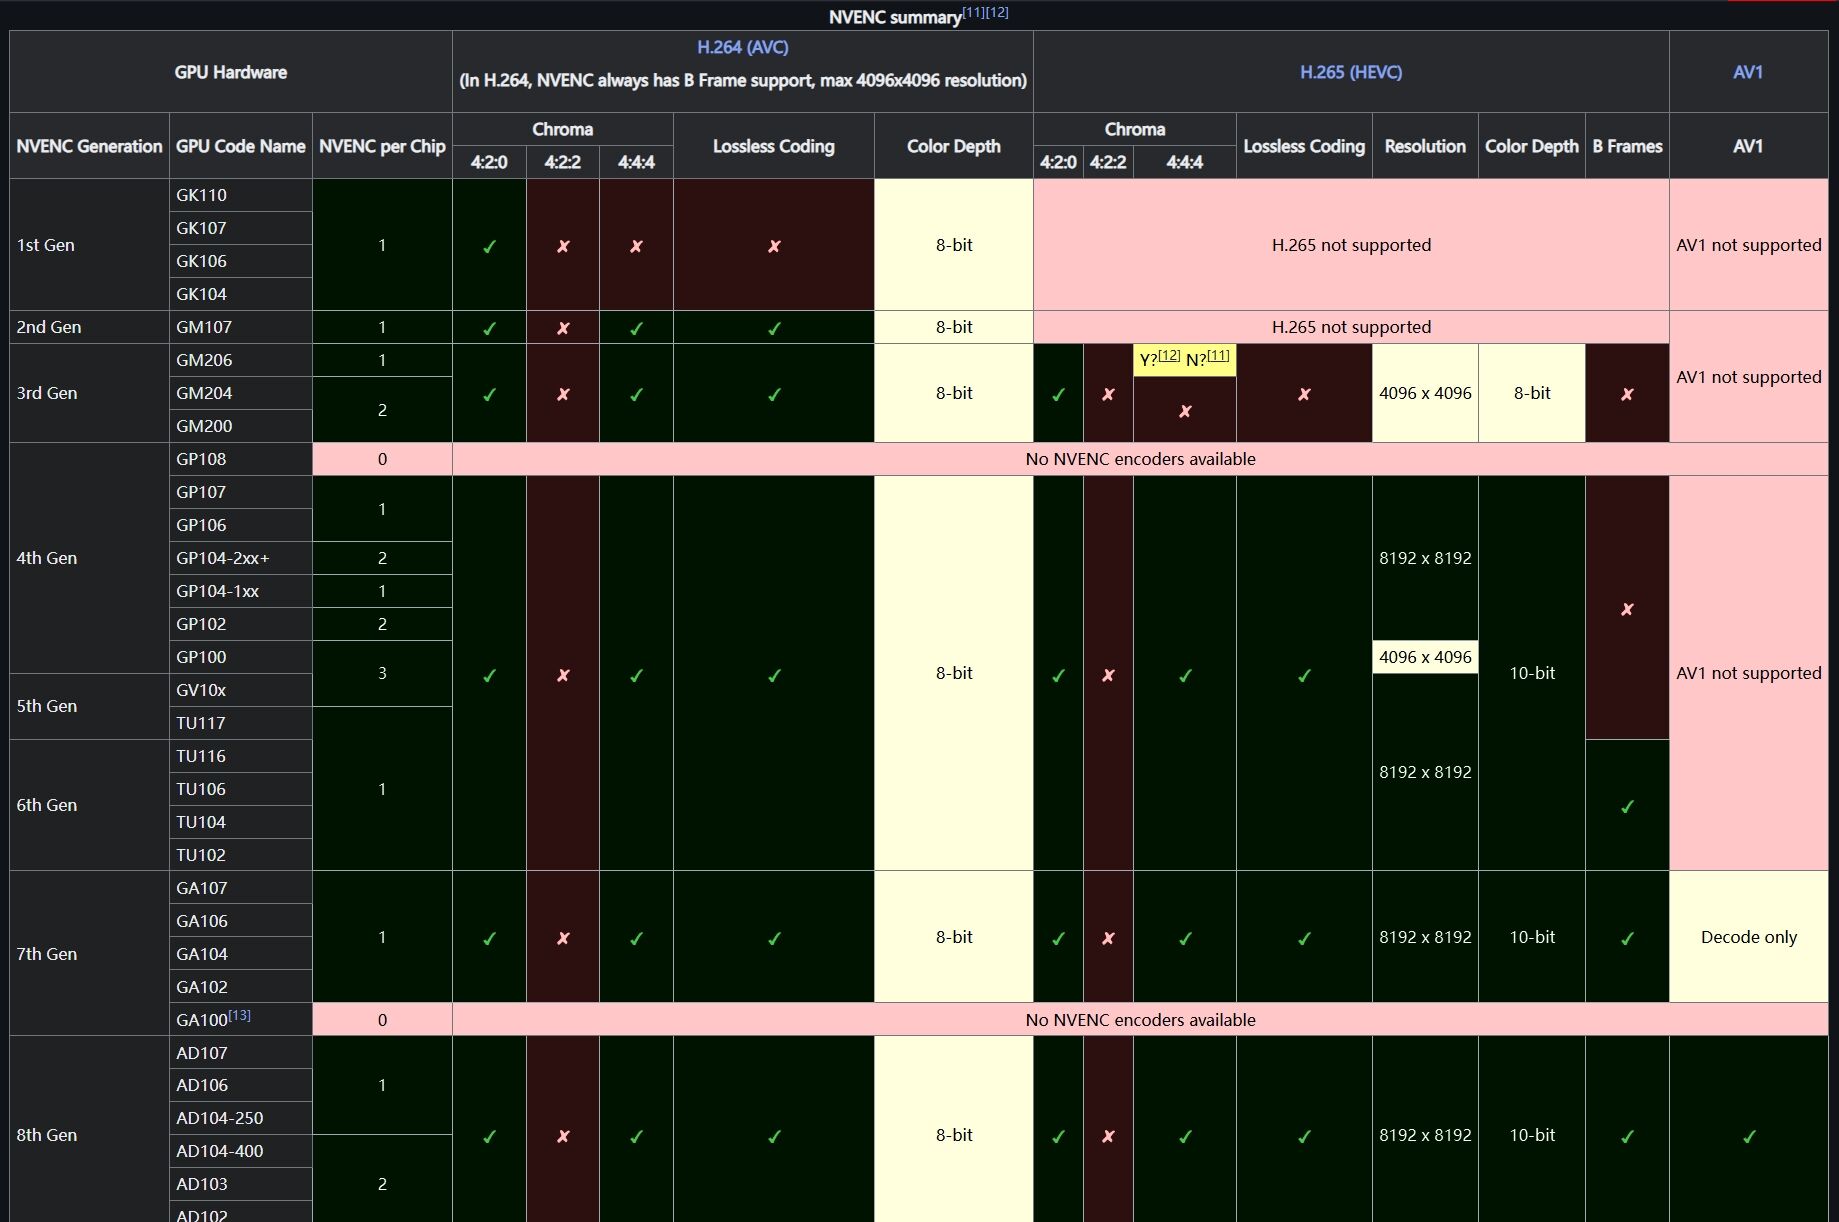Click the 1st Gen generation cell
1839x1222 pixels.
coord(89,245)
